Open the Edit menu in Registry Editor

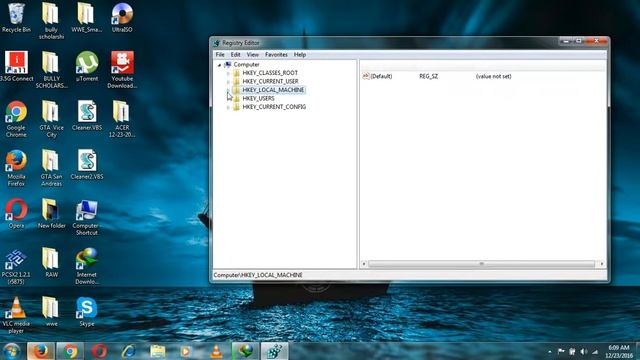pos(236,54)
